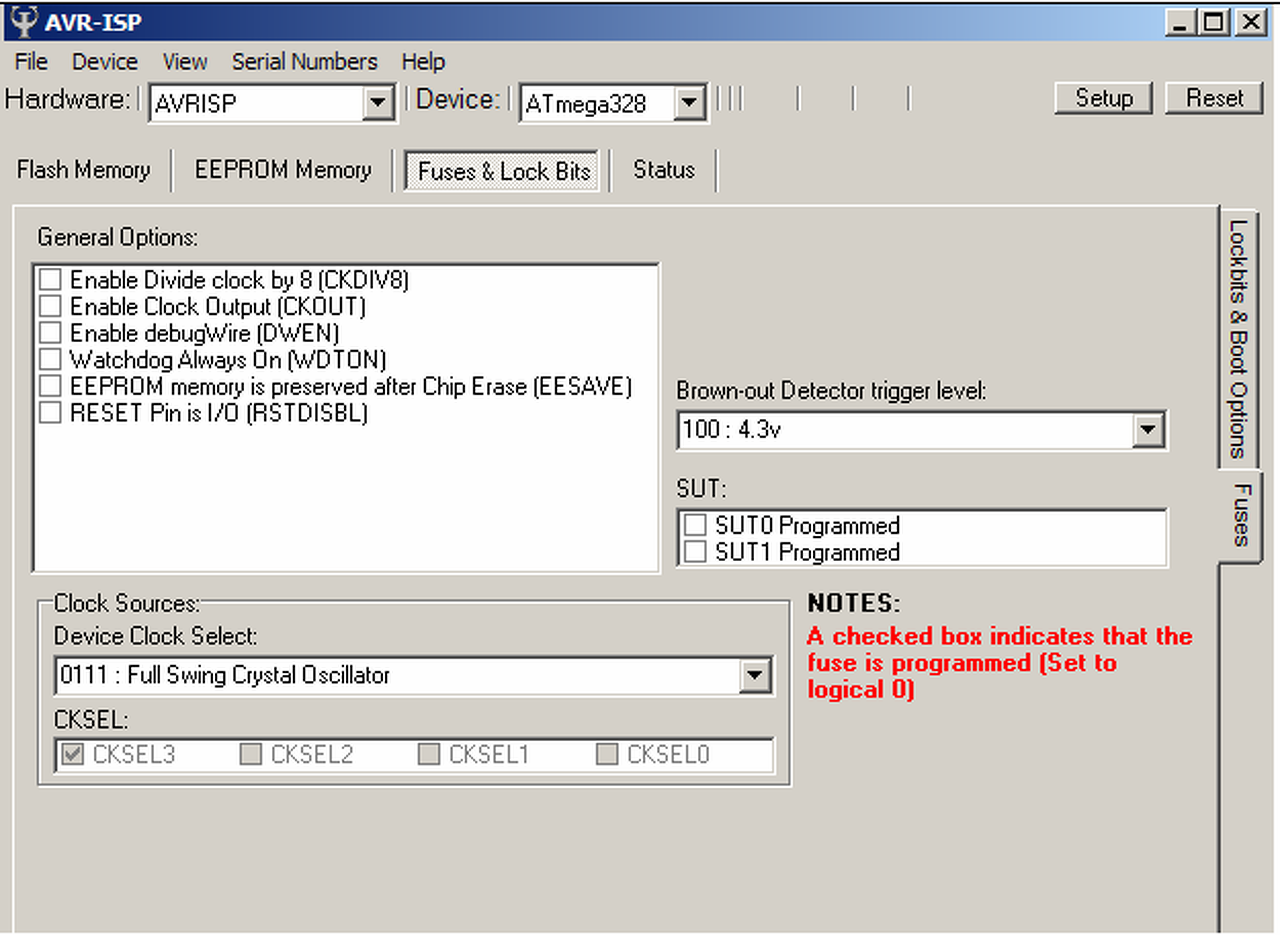Viewport: 1280px width, 935px height.
Task: Switch to the Flash Memory tab
Action: coord(83,170)
